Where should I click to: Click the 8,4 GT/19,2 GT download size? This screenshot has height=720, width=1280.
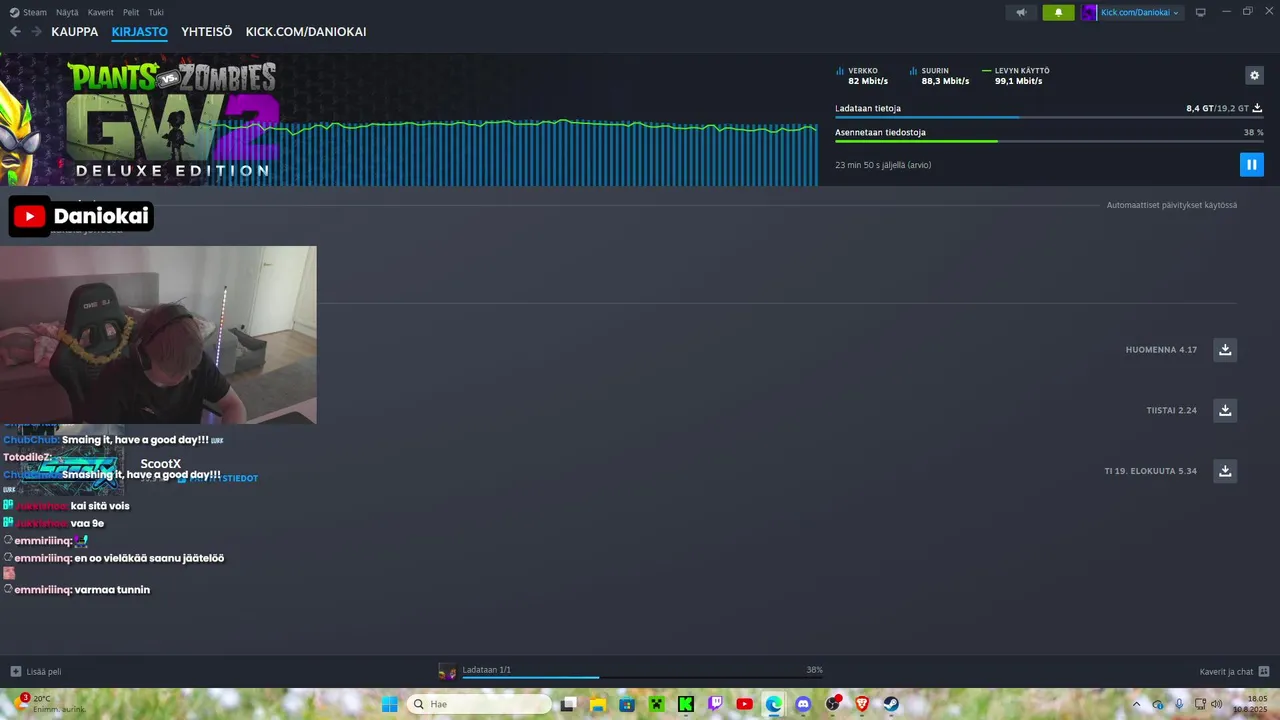coord(1217,108)
